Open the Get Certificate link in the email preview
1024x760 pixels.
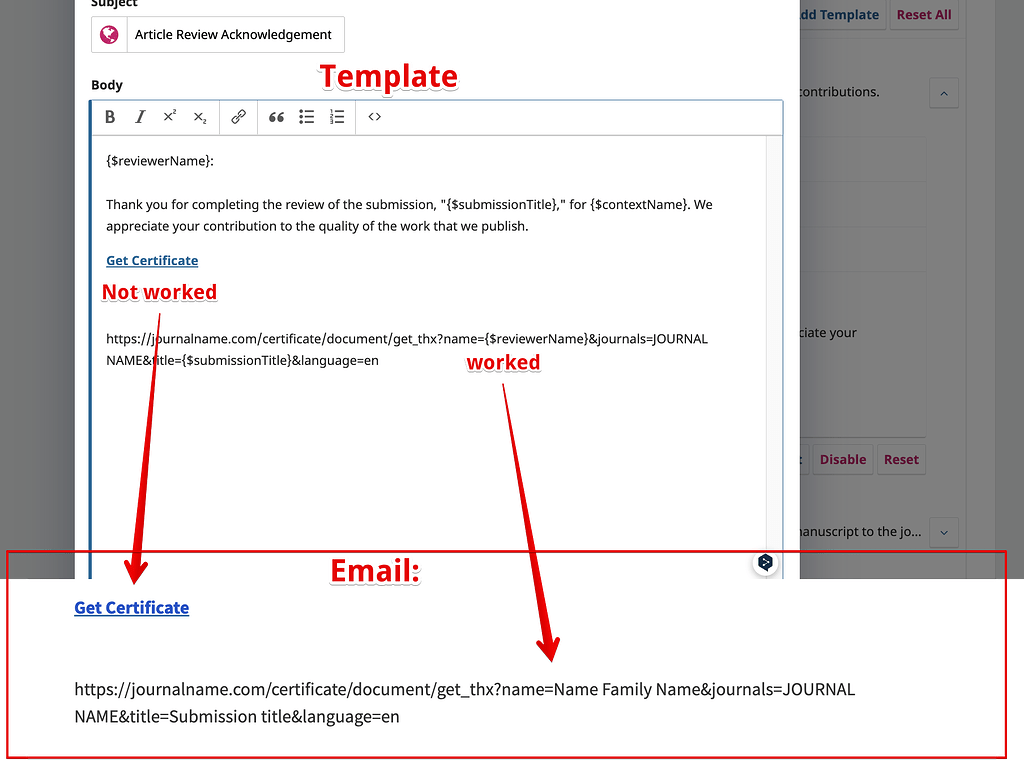point(131,607)
